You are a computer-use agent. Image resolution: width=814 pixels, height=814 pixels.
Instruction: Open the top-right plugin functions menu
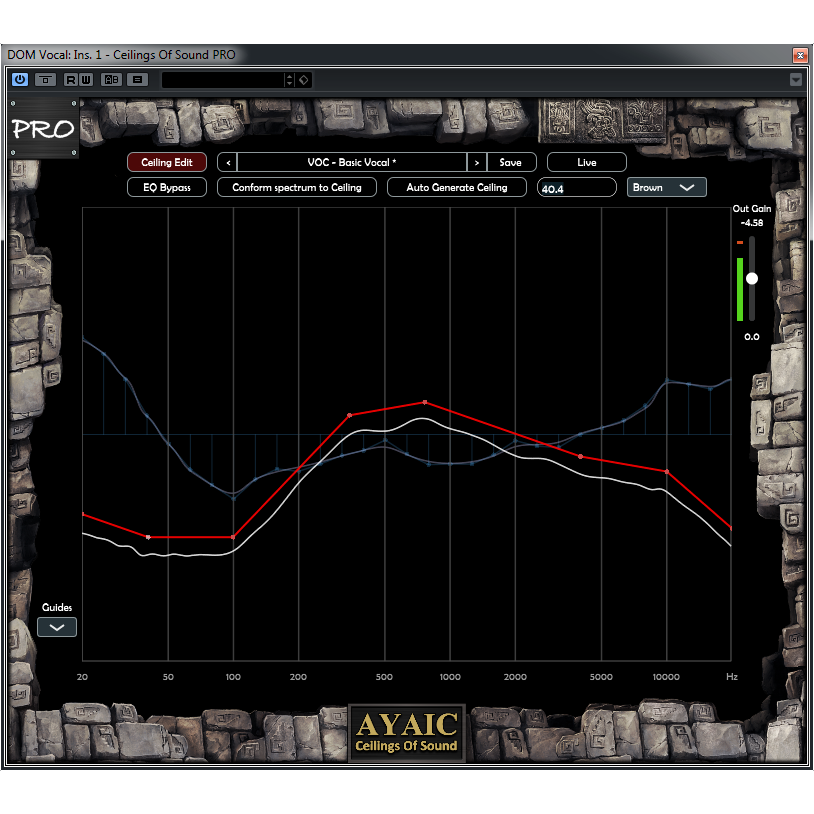tap(796, 79)
